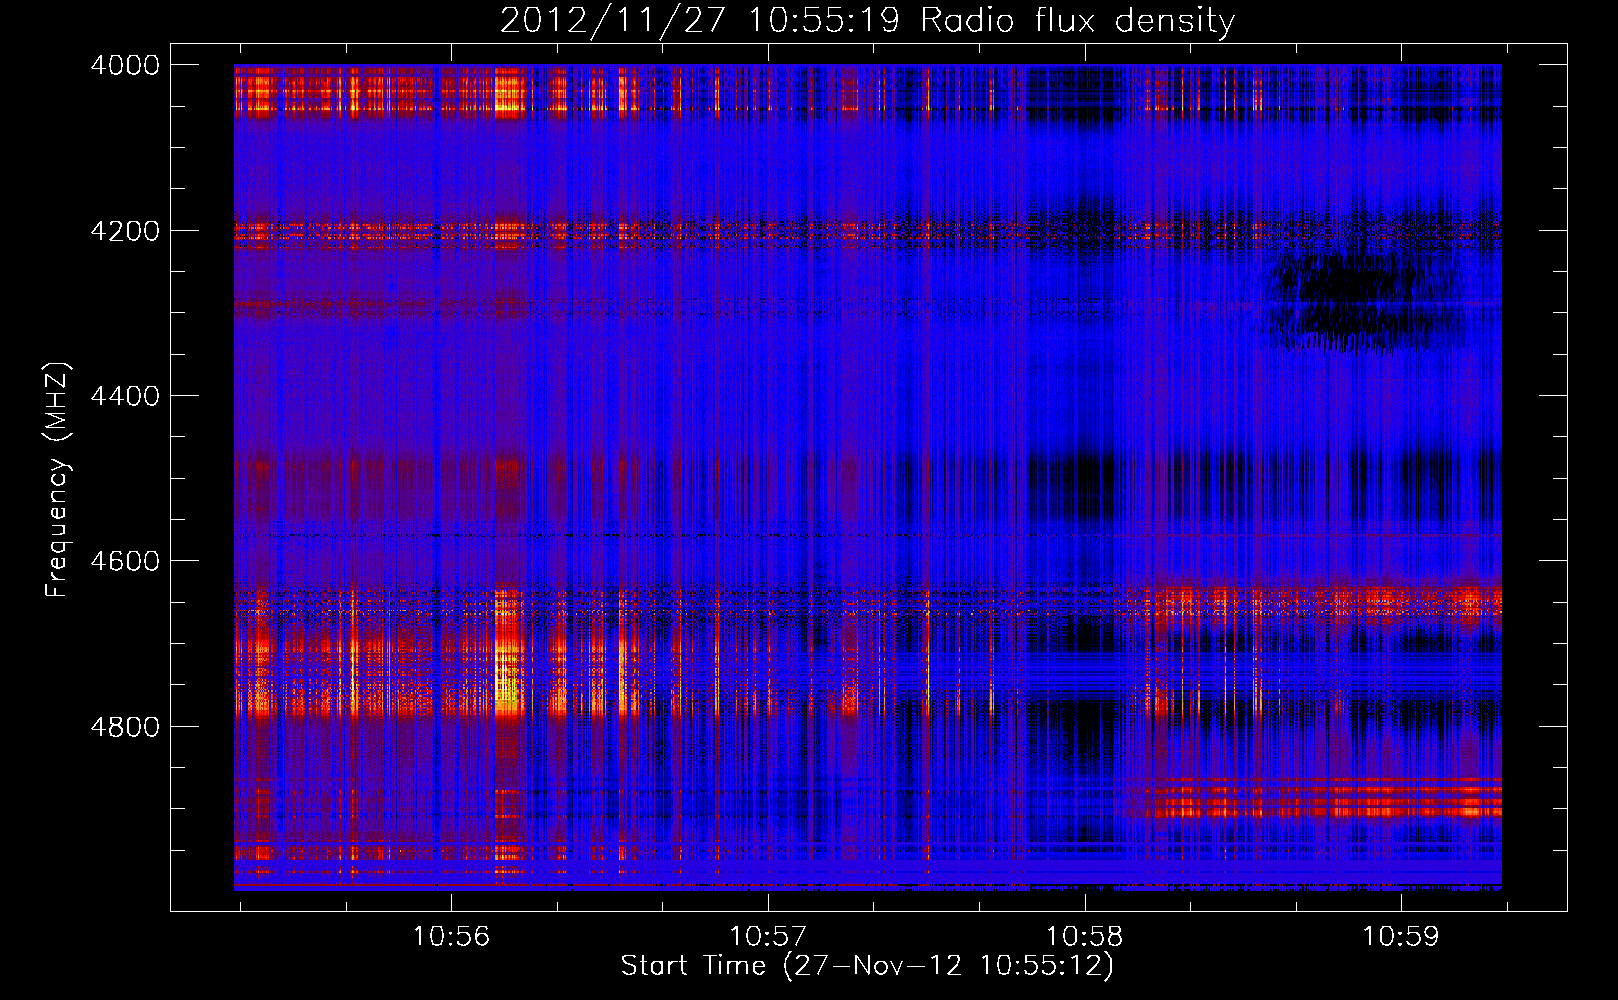This screenshot has height=1000, width=1618.
Task: Click the 'Start Time (27-Nov-12 10:55:12)' axis title
Action: pyautogui.click(x=867, y=966)
